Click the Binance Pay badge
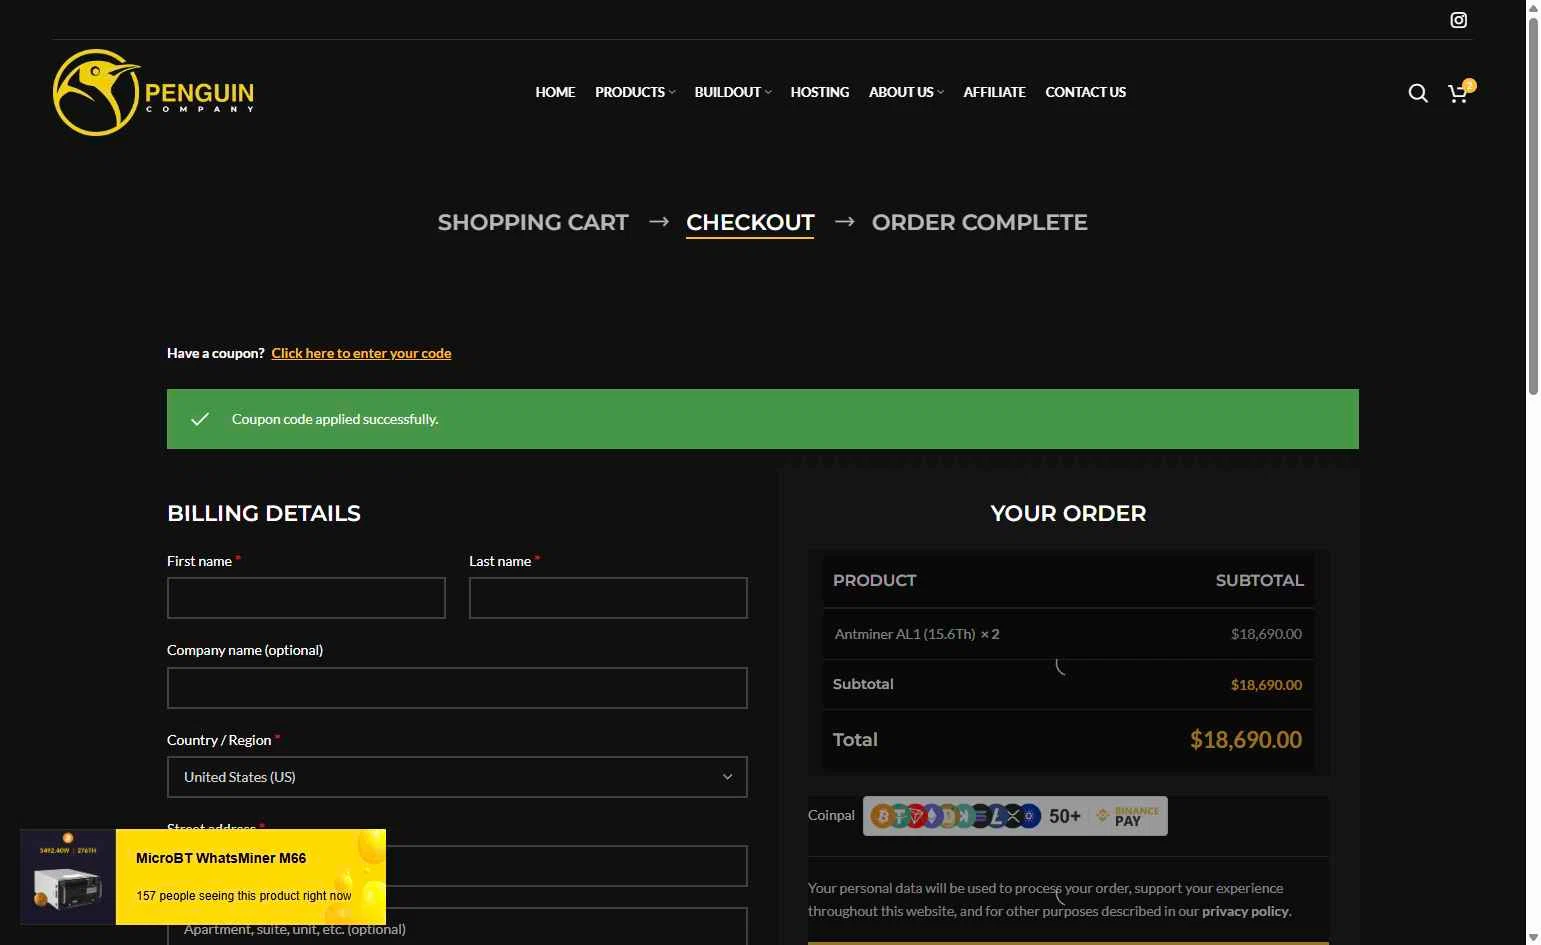The width and height of the screenshot is (1541, 945). coord(1128,816)
